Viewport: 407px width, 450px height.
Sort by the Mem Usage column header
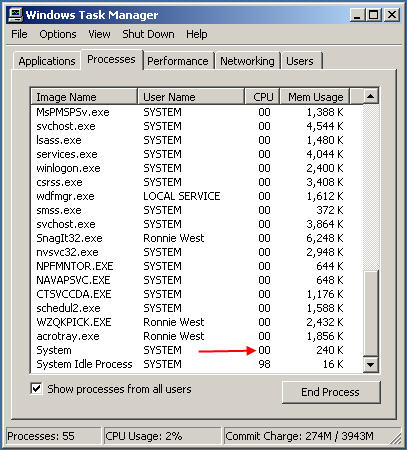[x=315, y=97]
